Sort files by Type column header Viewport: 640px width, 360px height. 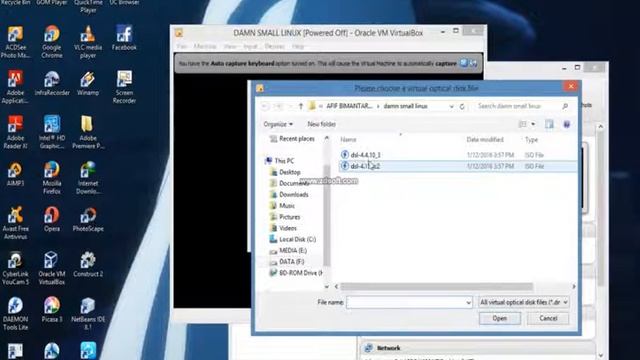pyautogui.click(x=531, y=140)
